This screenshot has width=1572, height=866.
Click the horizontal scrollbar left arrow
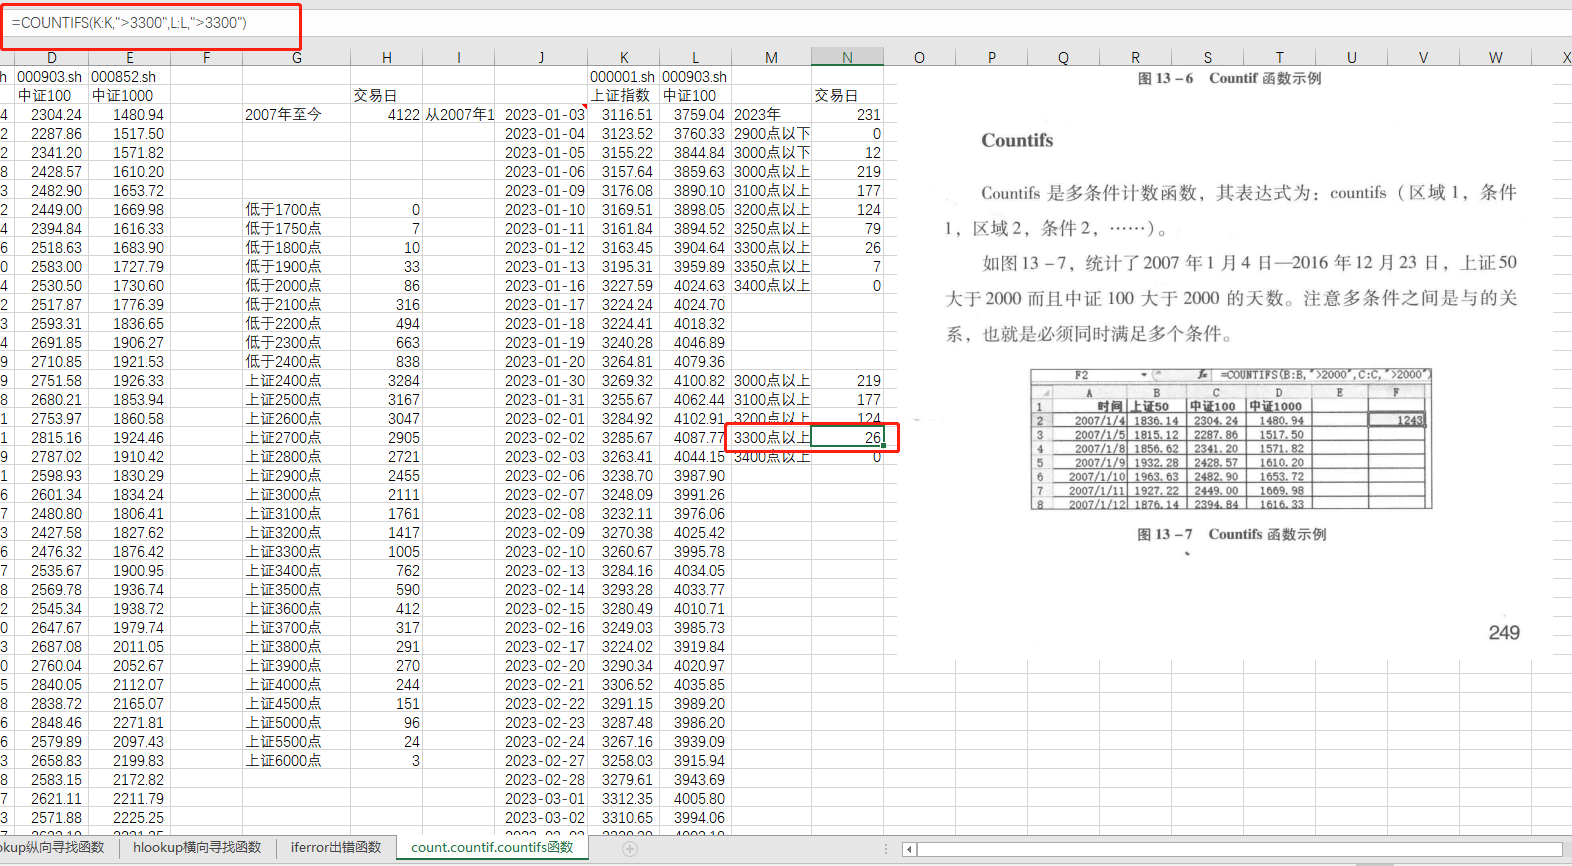click(908, 849)
